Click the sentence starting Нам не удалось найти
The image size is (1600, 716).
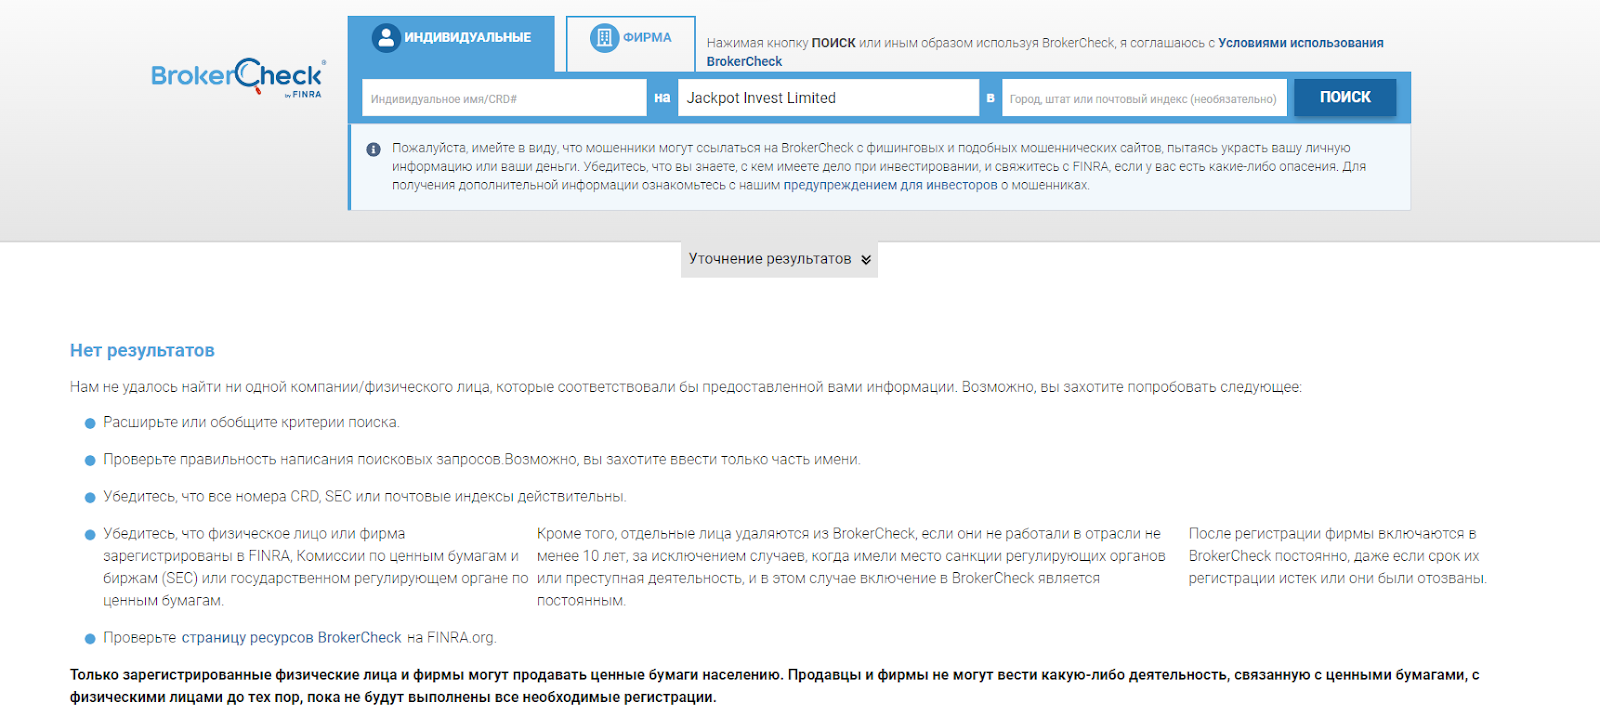click(686, 387)
